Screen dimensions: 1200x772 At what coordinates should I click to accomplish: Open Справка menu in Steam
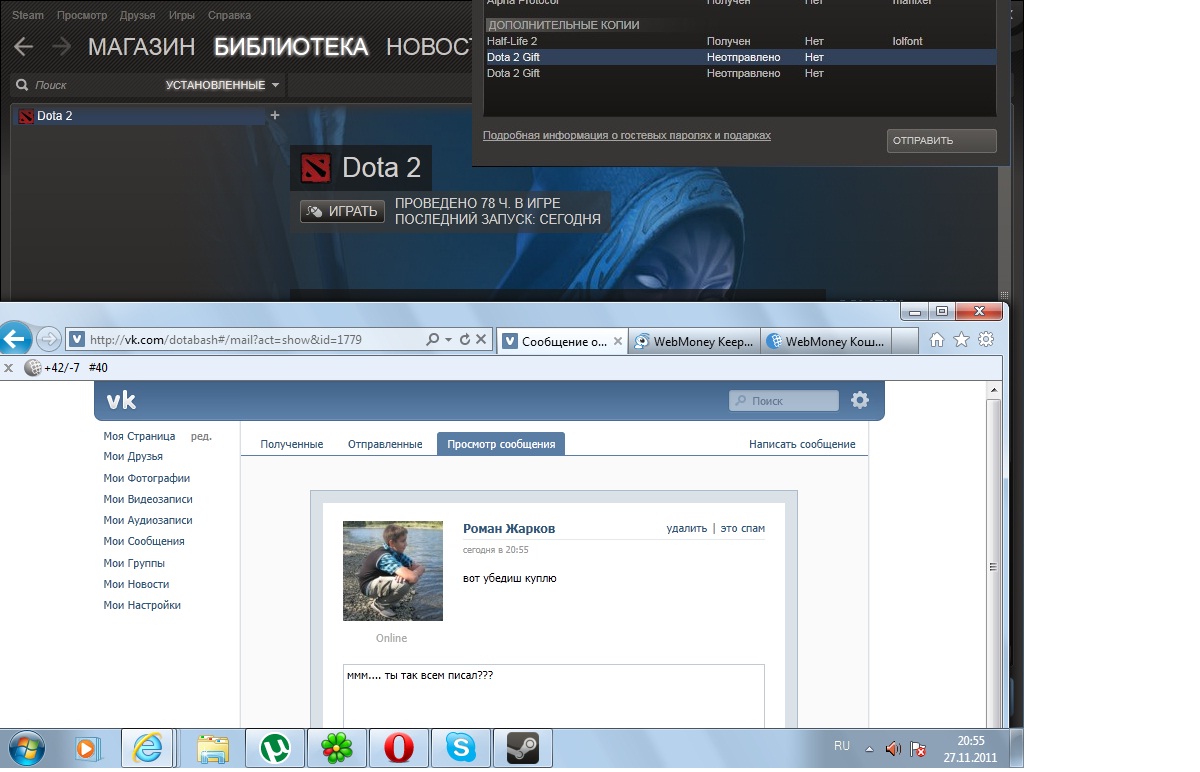pyautogui.click(x=230, y=16)
